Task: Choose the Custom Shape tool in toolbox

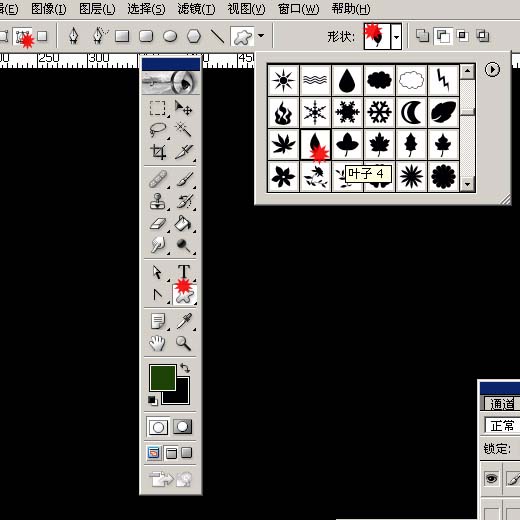Action: [184, 295]
